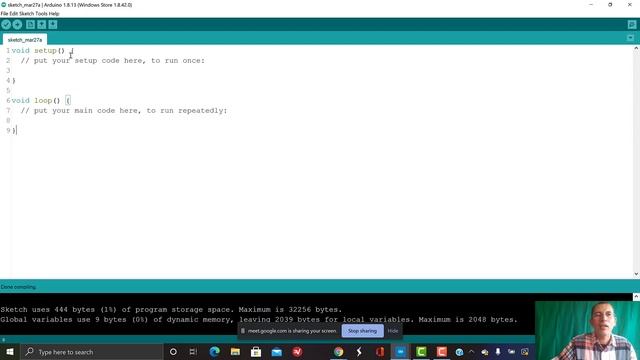
Task: Open the blue help icon in the system tray
Action: (x=459, y=352)
